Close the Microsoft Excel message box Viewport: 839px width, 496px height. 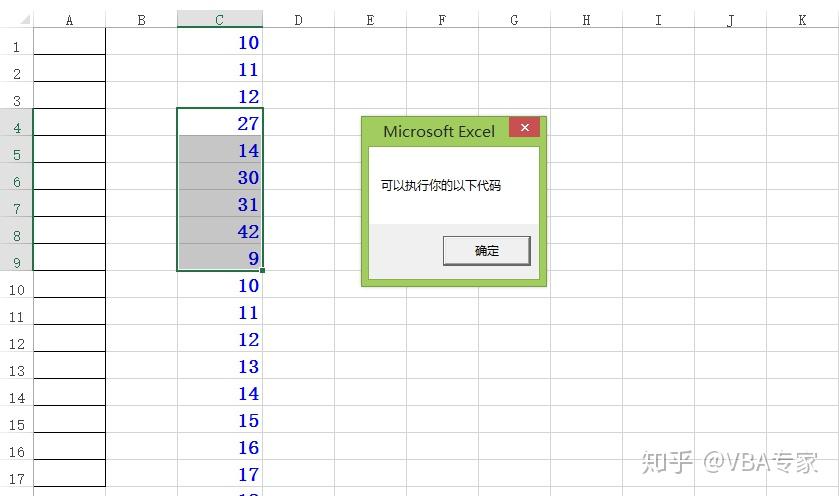tap(524, 128)
